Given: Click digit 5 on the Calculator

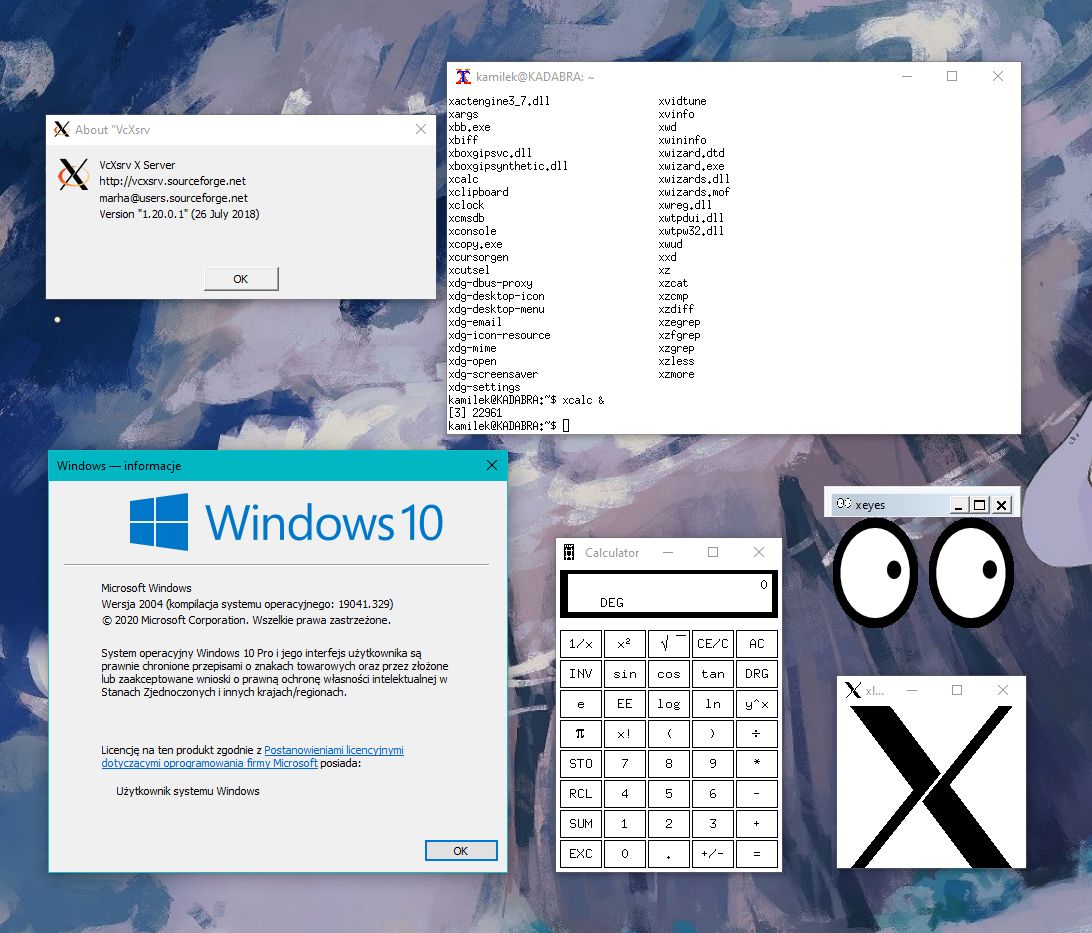Looking at the screenshot, I should [x=669, y=794].
